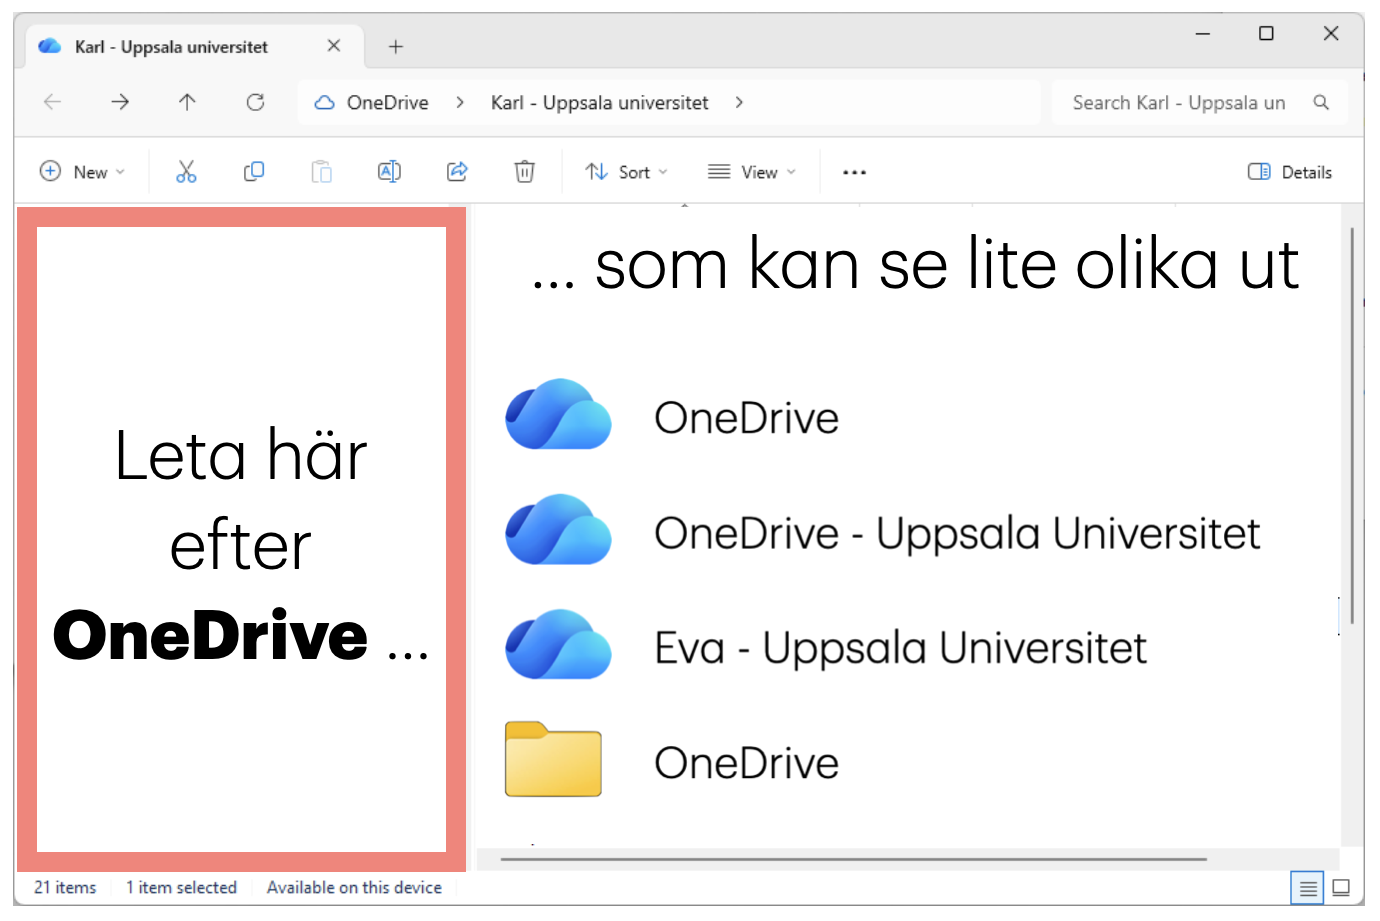
Task: Click the horizontal scrollbar at bottom
Action: 853,859
